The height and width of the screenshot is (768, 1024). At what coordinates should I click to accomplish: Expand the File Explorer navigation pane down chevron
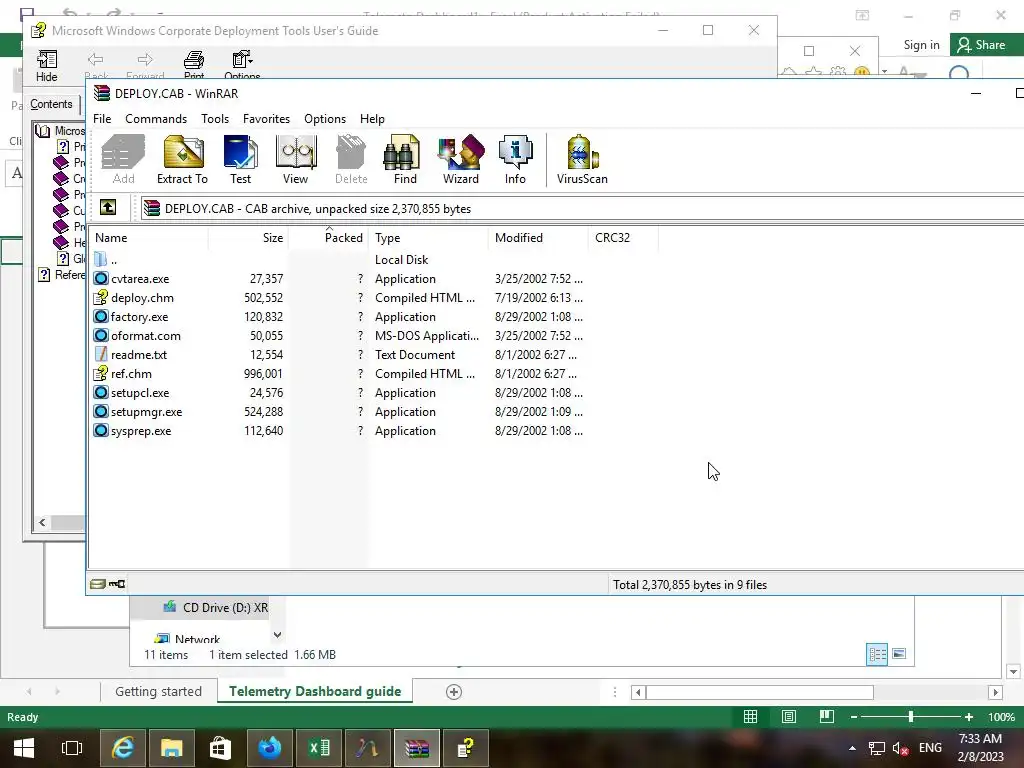[x=278, y=635]
